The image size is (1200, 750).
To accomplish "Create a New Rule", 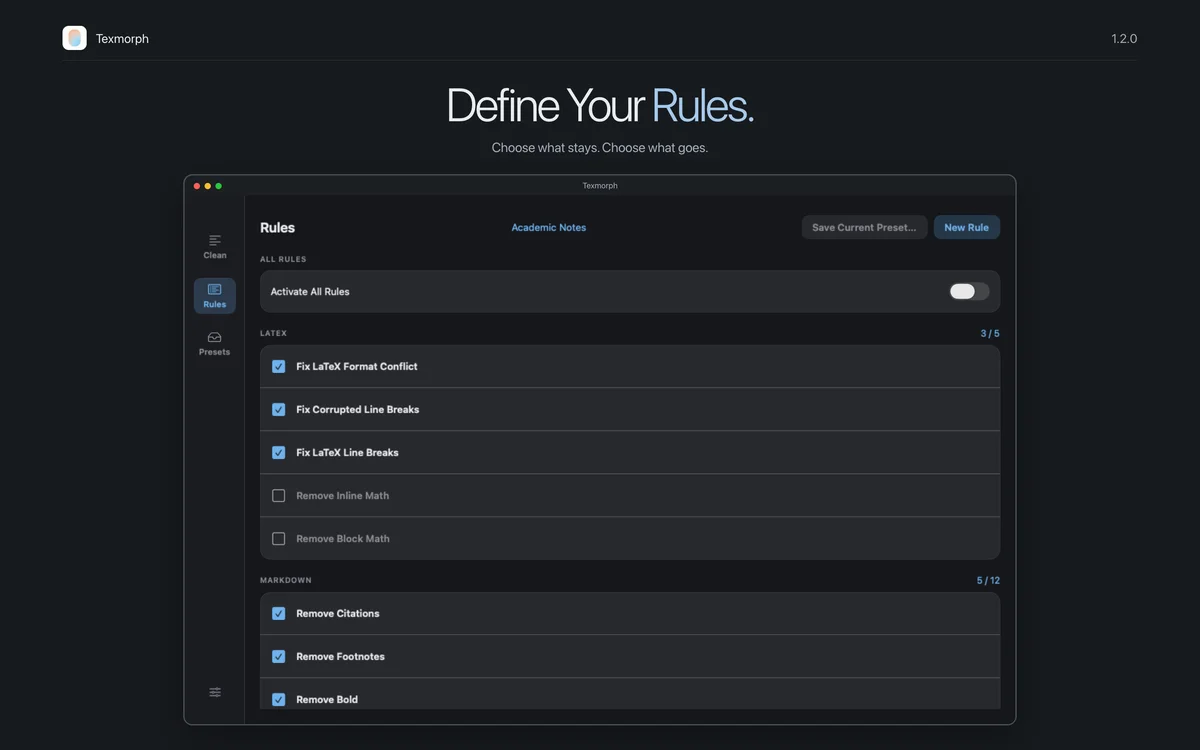I will coord(967,227).
